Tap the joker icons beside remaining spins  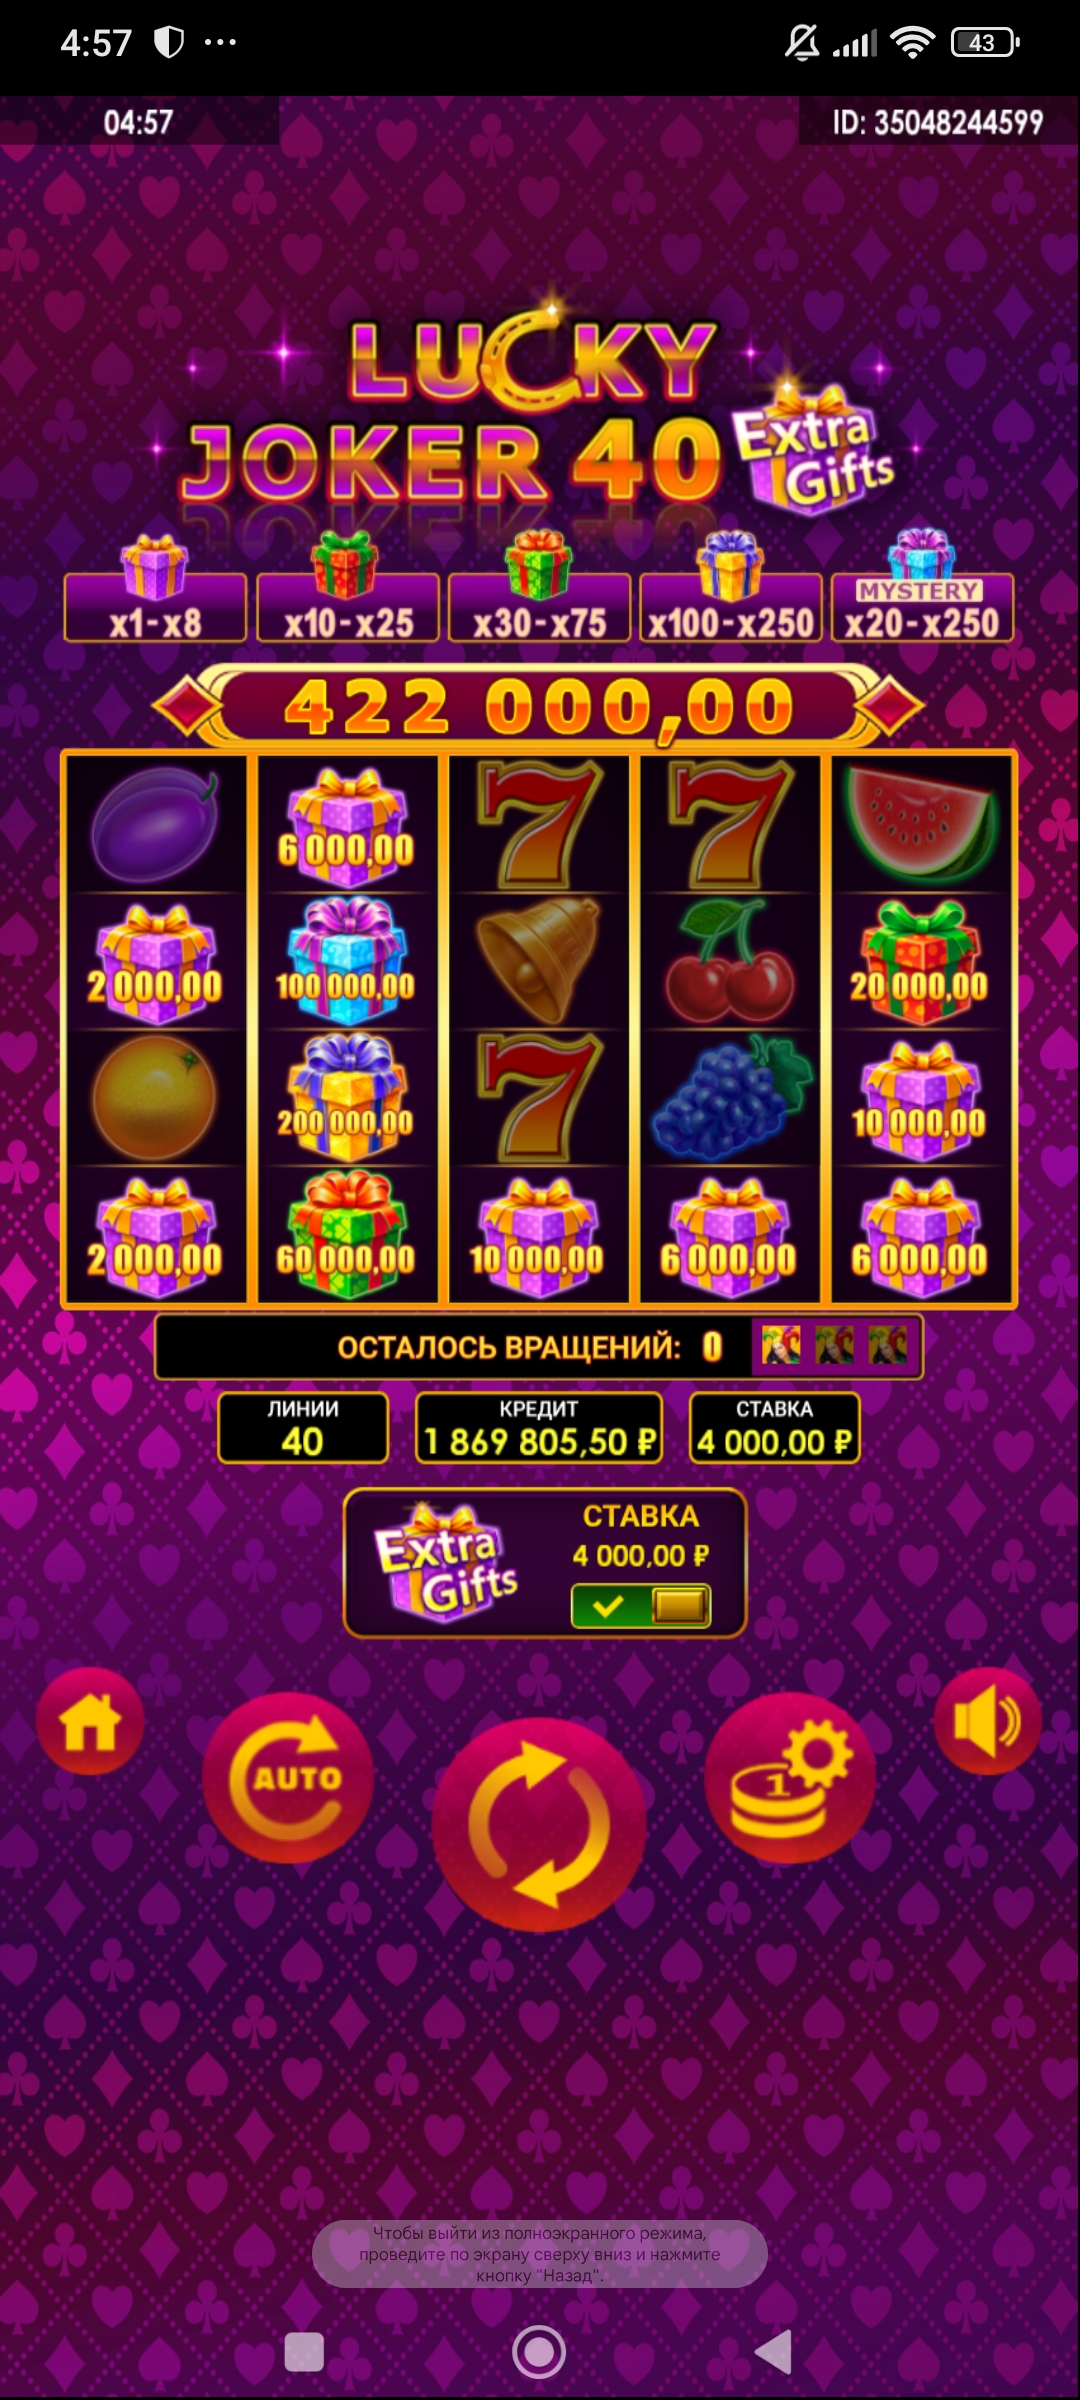[x=835, y=1346]
